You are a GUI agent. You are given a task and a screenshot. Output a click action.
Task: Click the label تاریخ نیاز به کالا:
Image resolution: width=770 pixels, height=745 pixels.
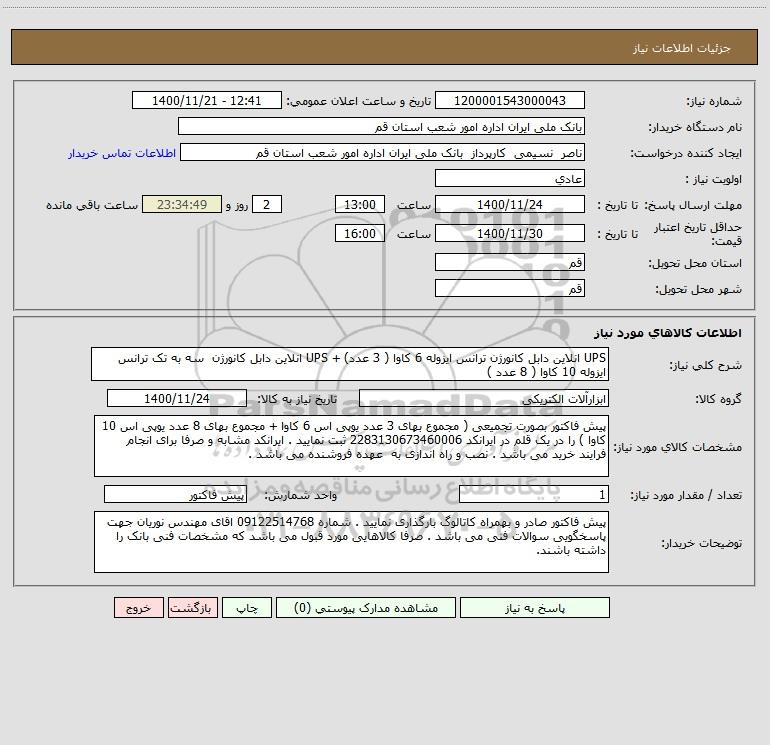(298, 399)
